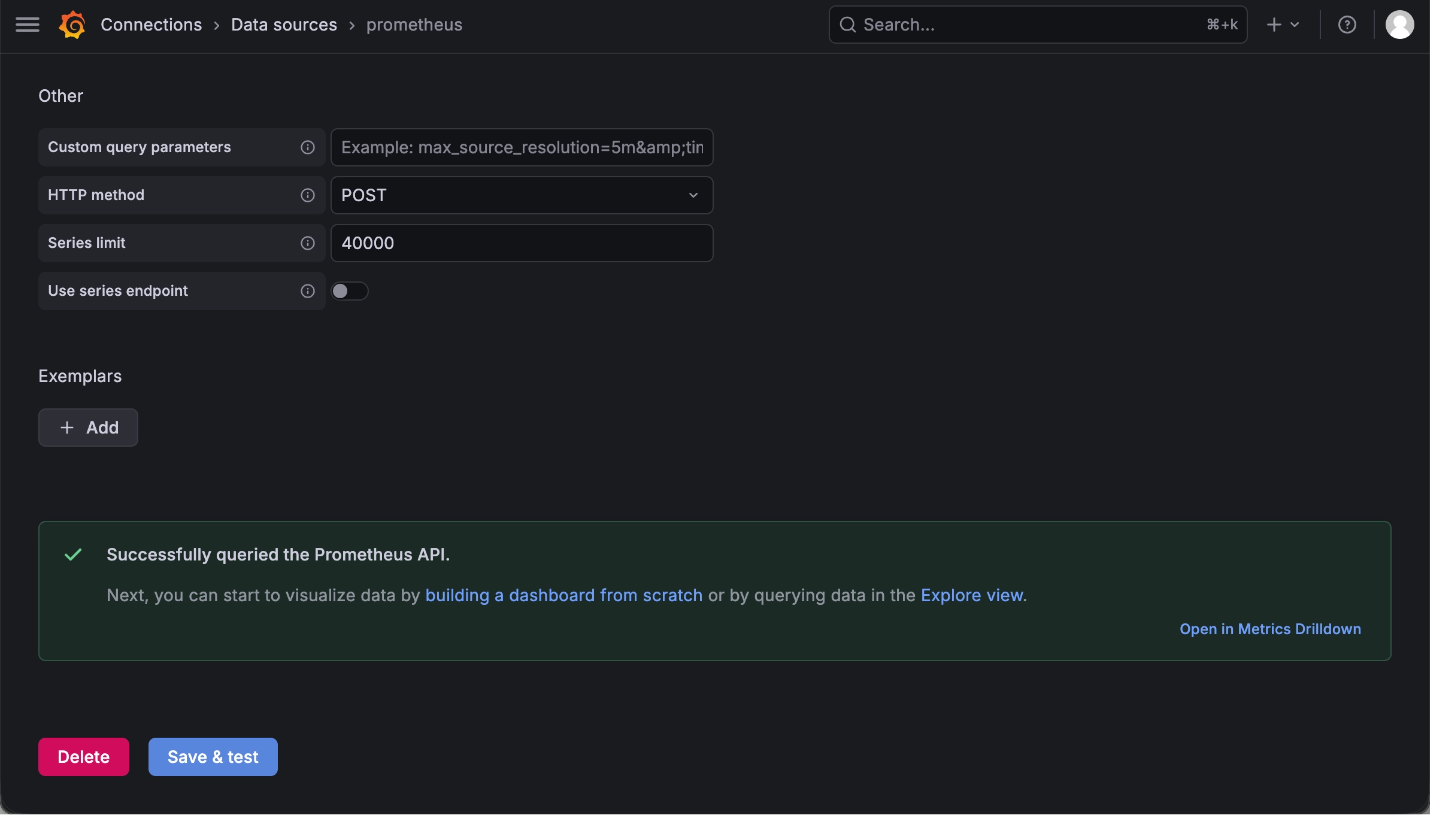Click the Series limit 40000 field
Viewport: 1431px width, 833px height.
522,243
